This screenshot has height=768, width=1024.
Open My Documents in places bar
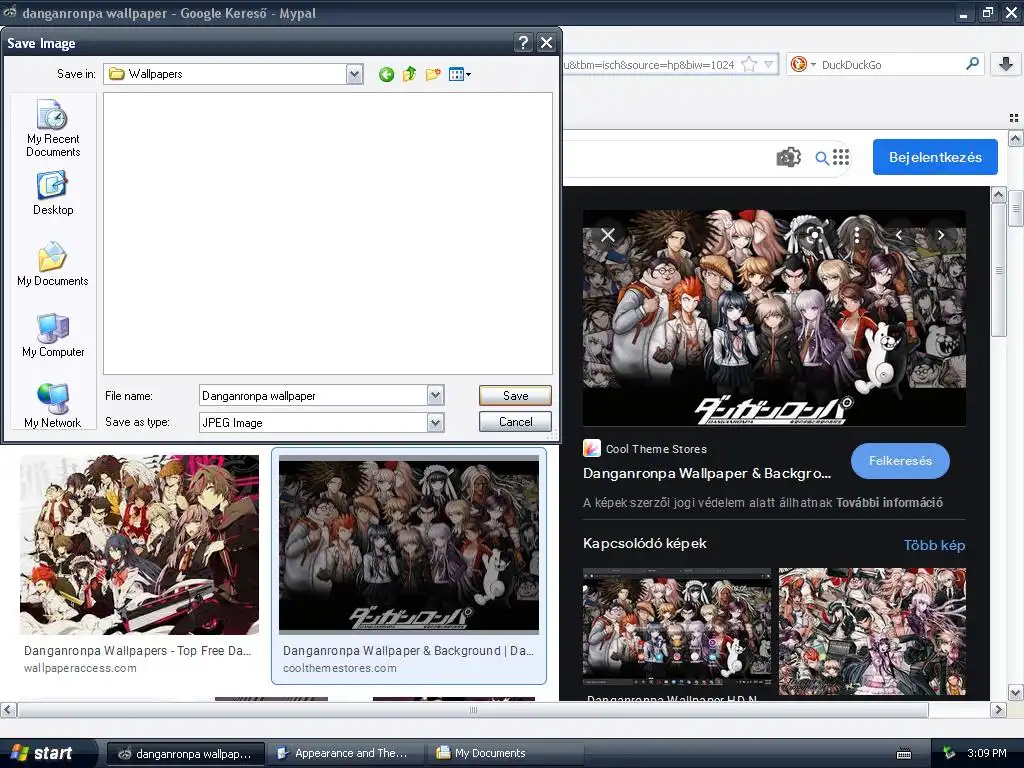click(53, 264)
